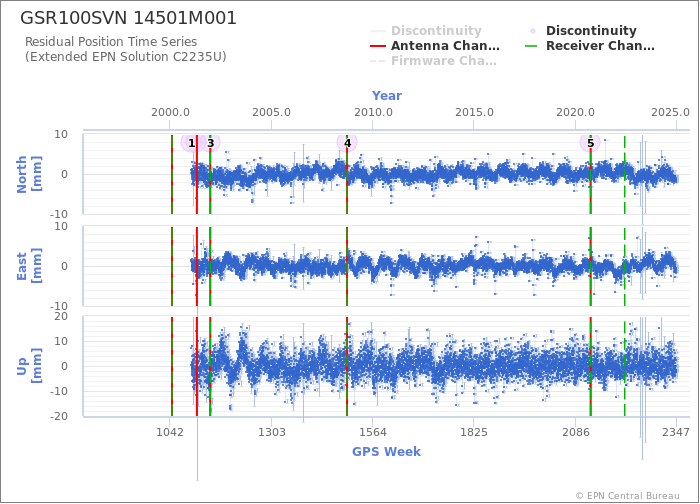700x504 pixels.
Task: Click the GPS week 1825 tick label
Action: 474,433
